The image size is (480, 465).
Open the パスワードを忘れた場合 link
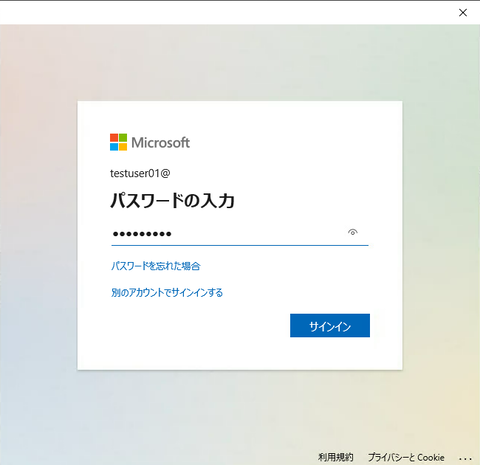click(x=156, y=266)
